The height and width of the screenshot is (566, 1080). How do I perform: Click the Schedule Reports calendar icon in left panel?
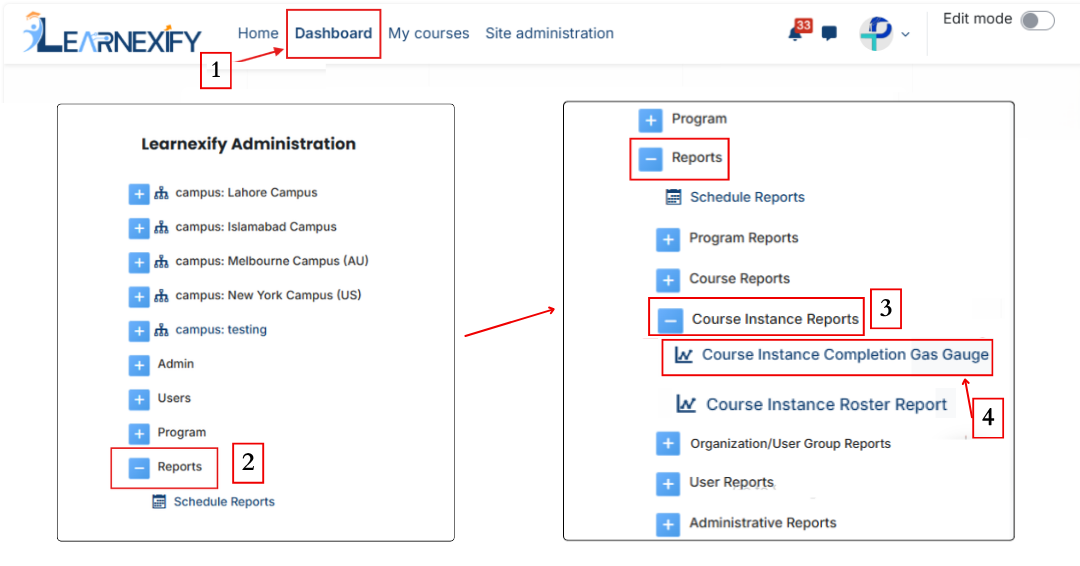pyautogui.click(x=159, y=501)
